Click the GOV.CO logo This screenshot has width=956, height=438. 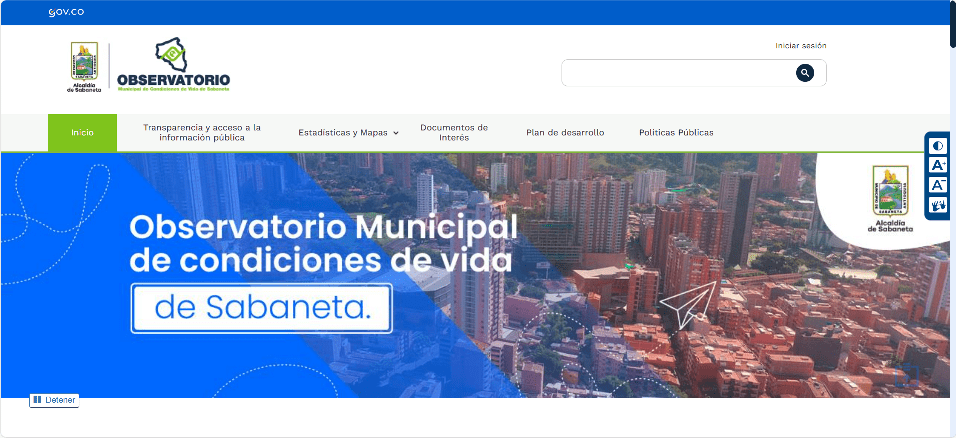tap(64, 13)
